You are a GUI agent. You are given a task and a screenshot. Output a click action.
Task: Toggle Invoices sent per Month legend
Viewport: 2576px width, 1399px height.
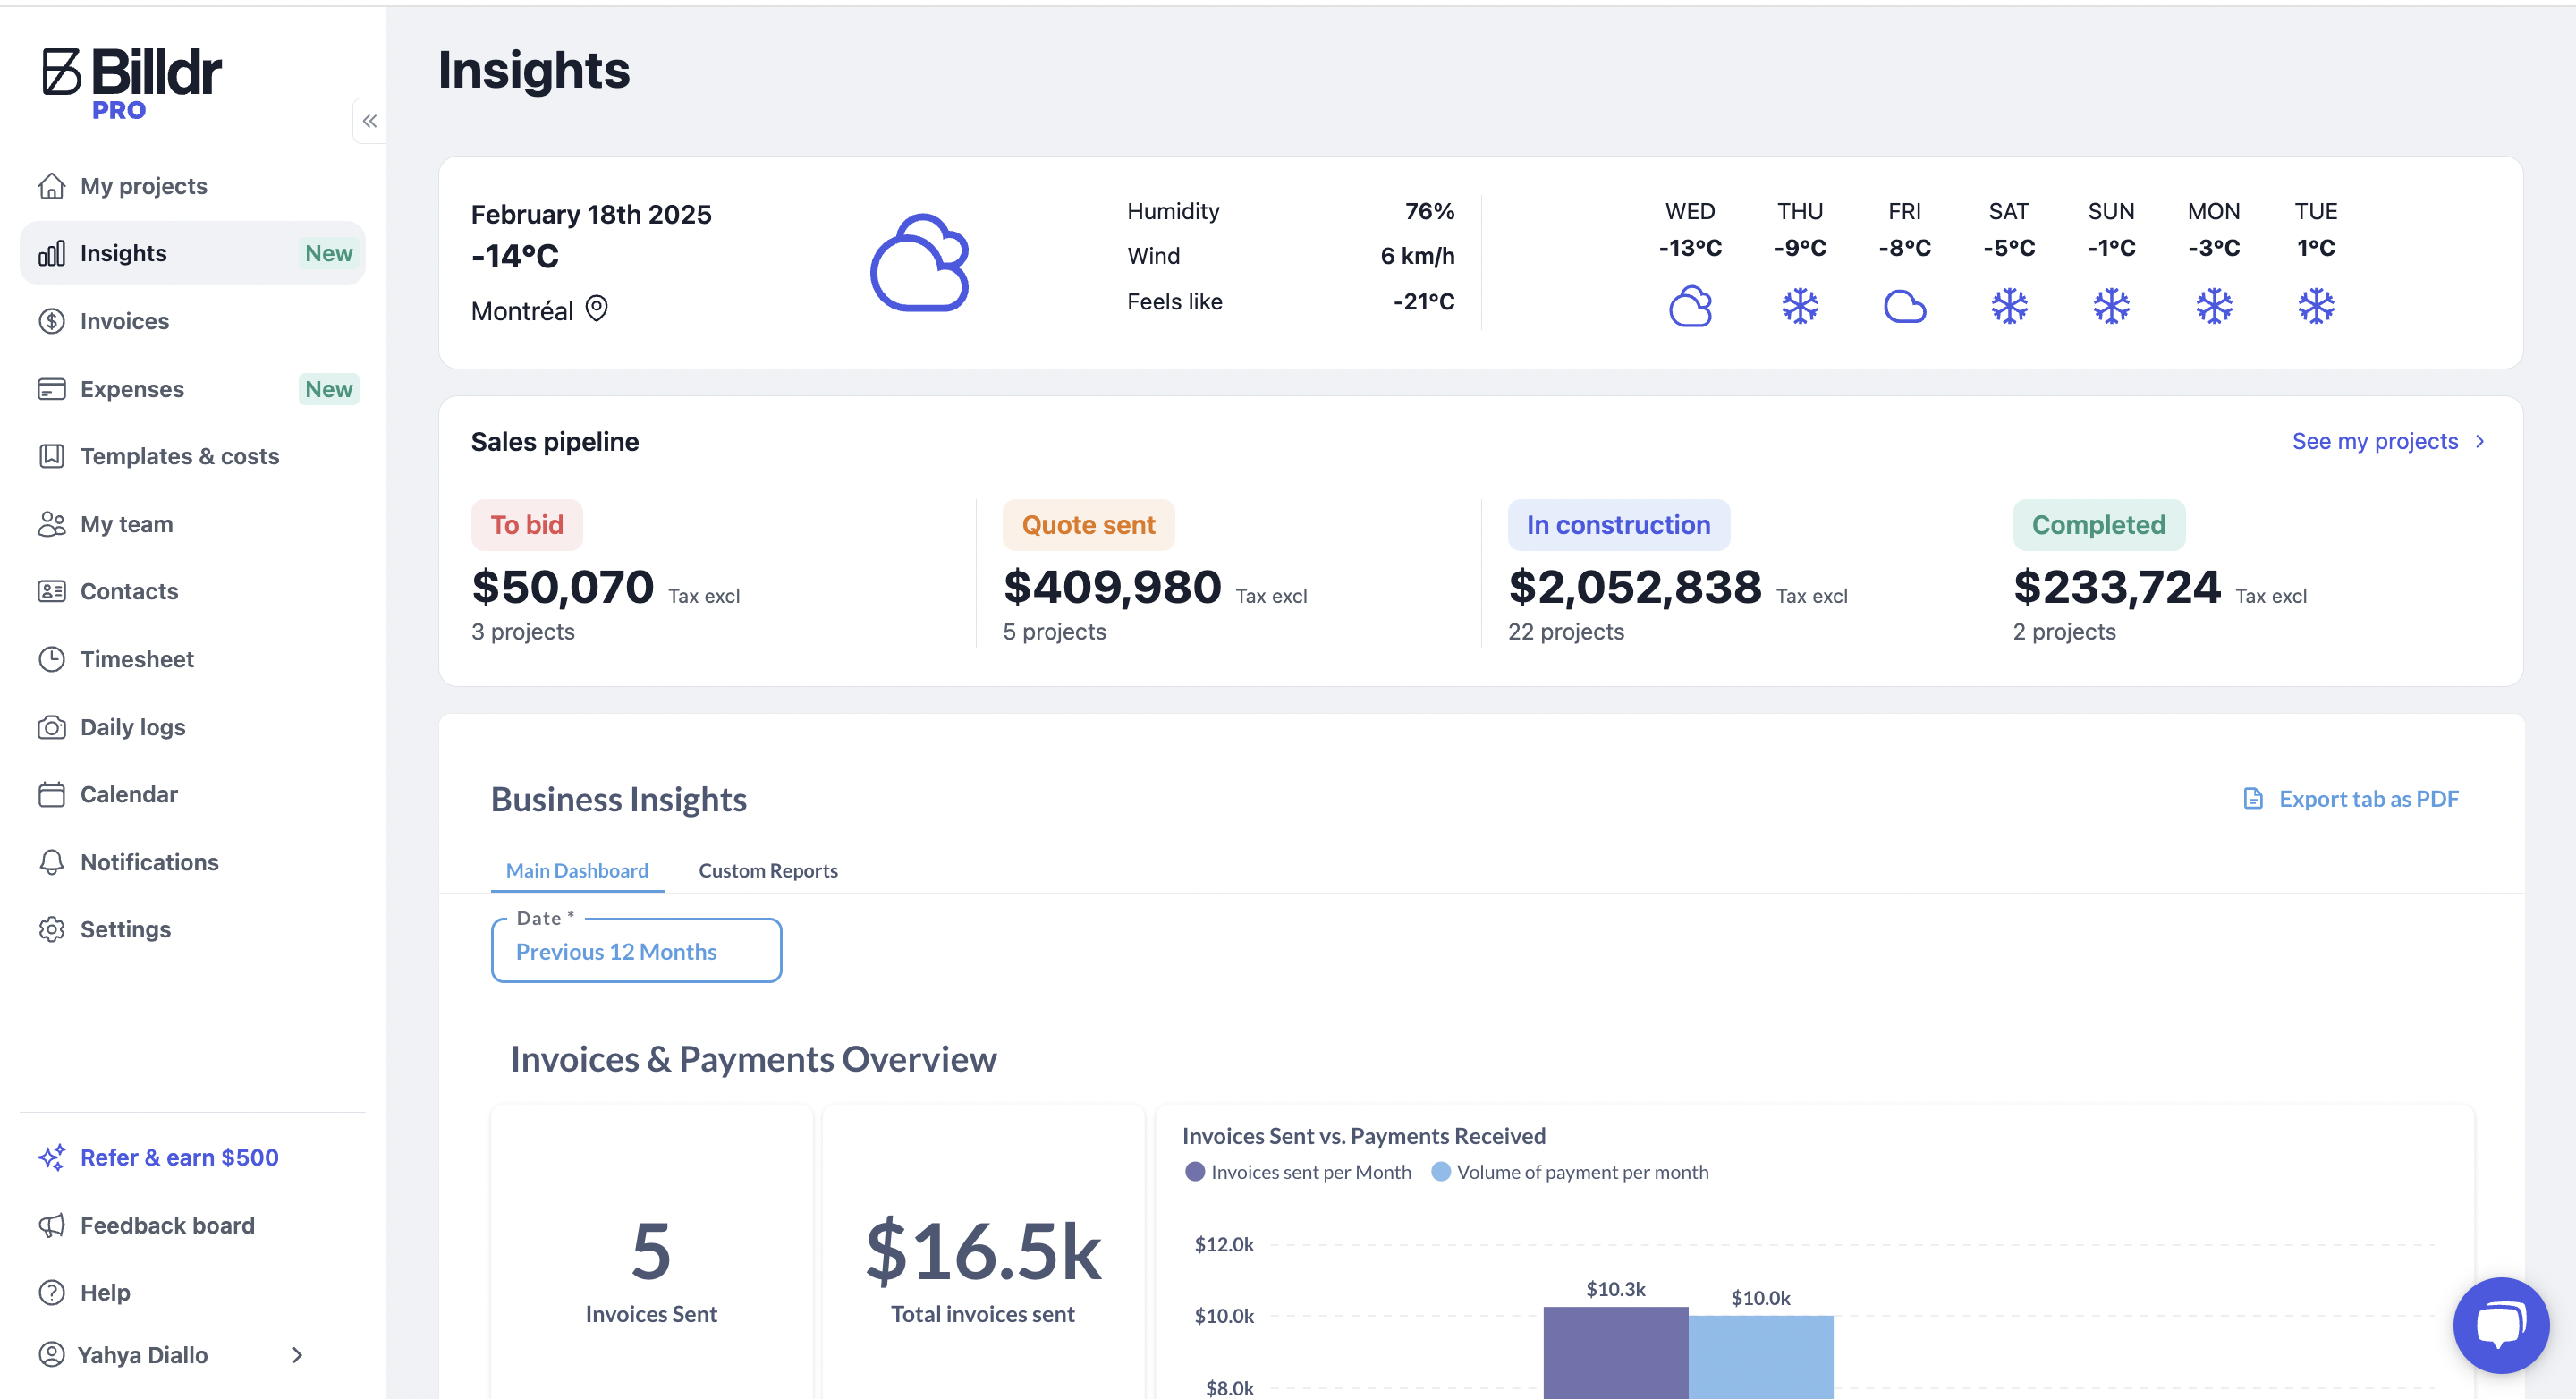1298,1172
